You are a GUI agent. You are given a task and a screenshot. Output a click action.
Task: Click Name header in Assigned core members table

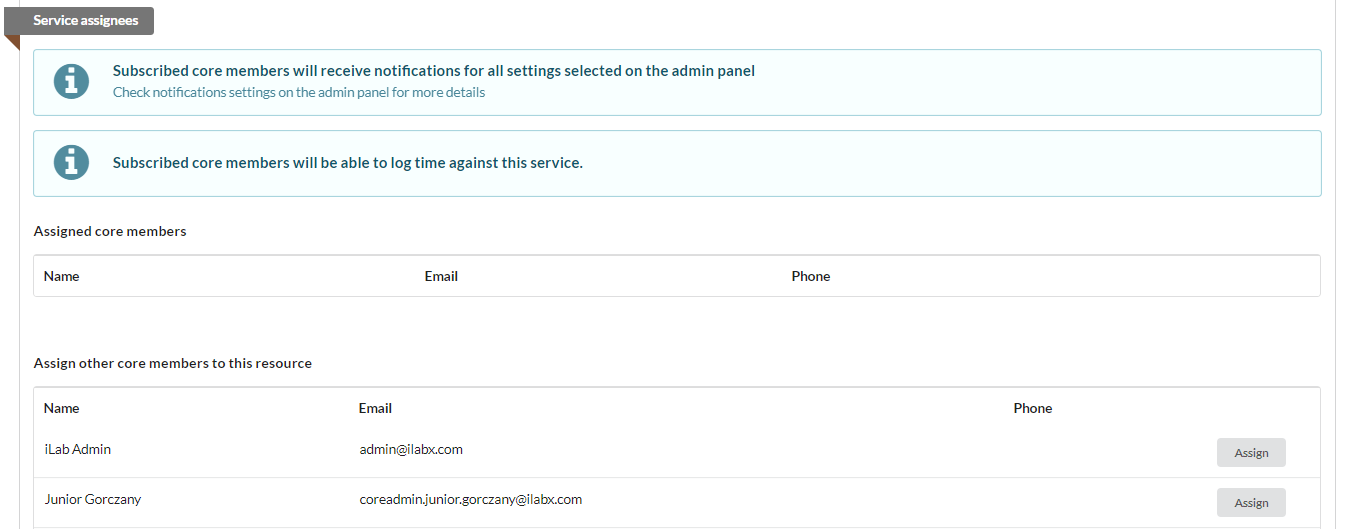(x=61, y=276)
